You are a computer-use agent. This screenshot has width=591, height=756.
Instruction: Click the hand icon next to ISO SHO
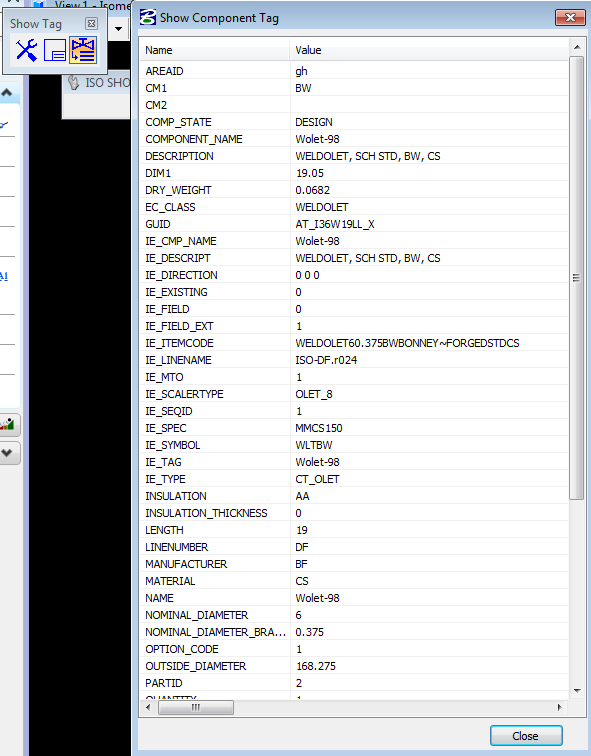(x=74, y=82)
